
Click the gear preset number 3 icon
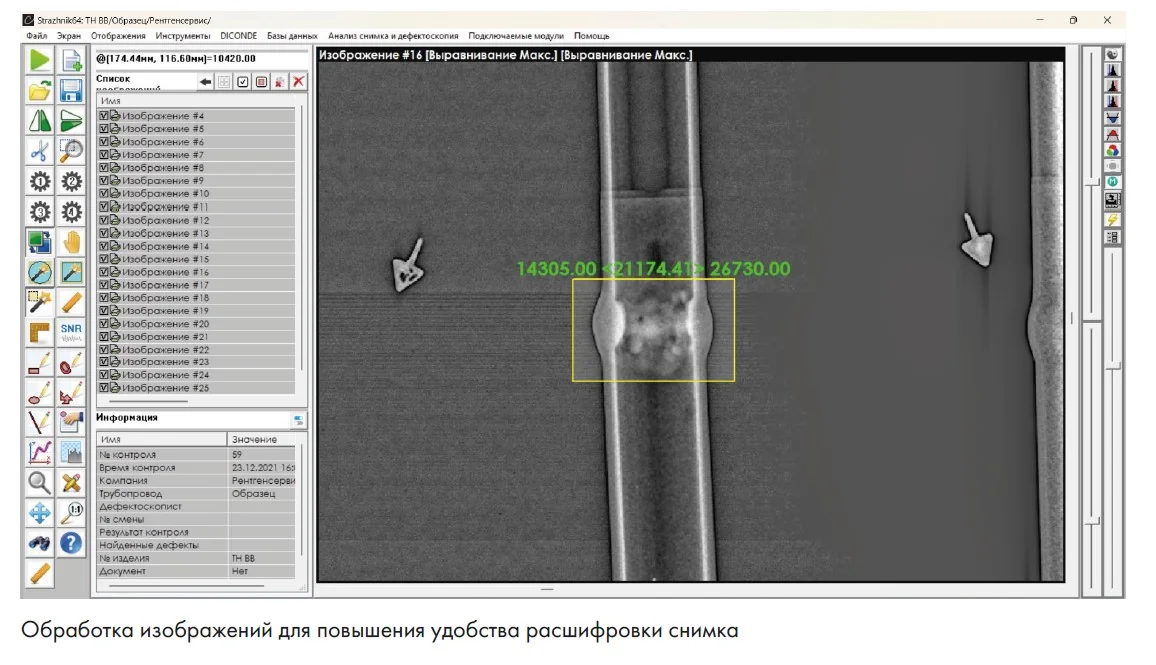pyautogui.click(x=40, y=212)
